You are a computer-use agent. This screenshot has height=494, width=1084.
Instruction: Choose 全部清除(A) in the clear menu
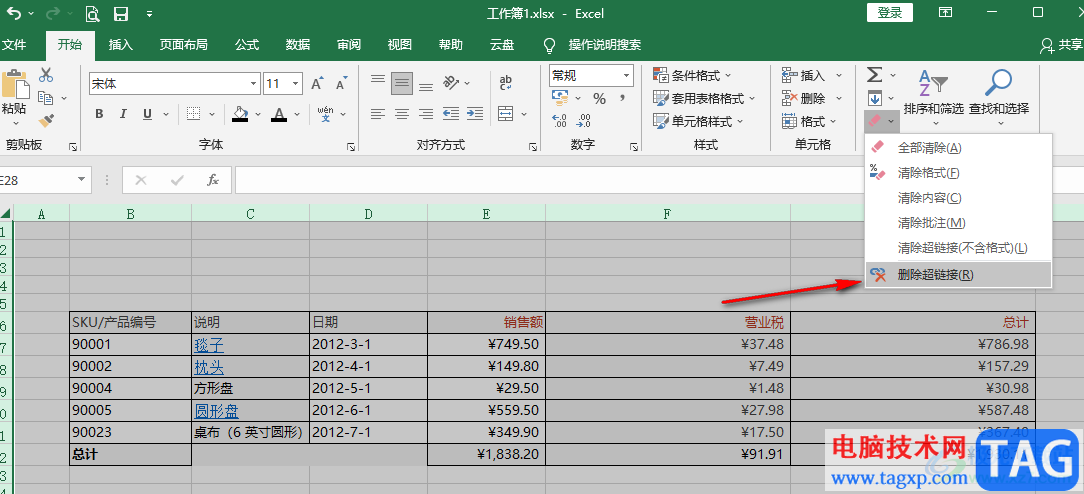click(958, 148)
